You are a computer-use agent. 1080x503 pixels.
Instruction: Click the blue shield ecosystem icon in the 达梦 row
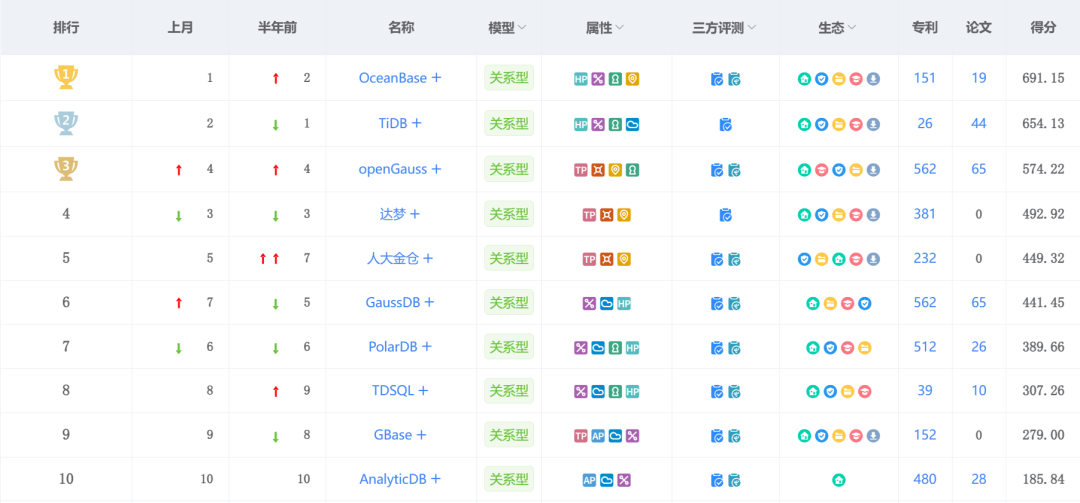tap(821, 215)
